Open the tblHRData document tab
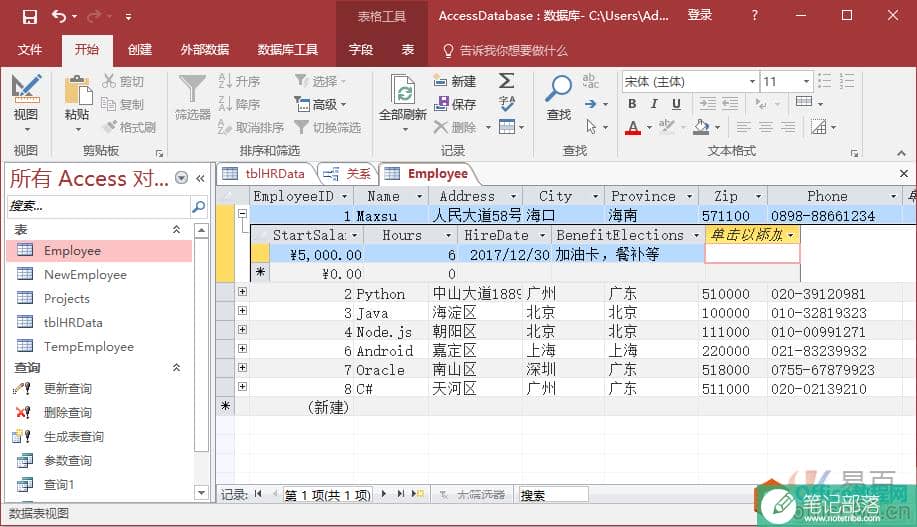 pos(266,174)
